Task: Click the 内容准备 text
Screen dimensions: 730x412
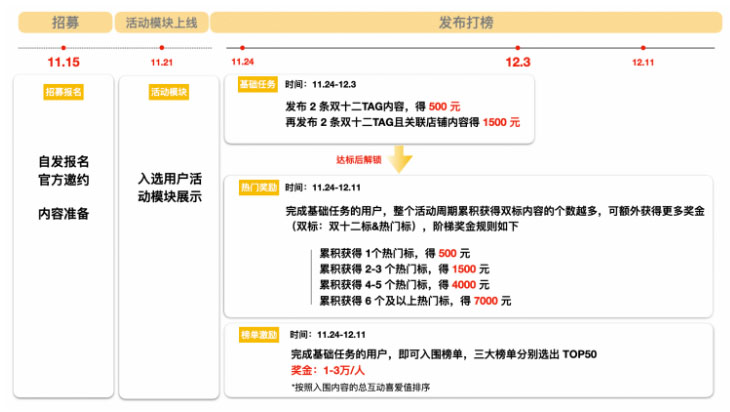Action: 64,214
